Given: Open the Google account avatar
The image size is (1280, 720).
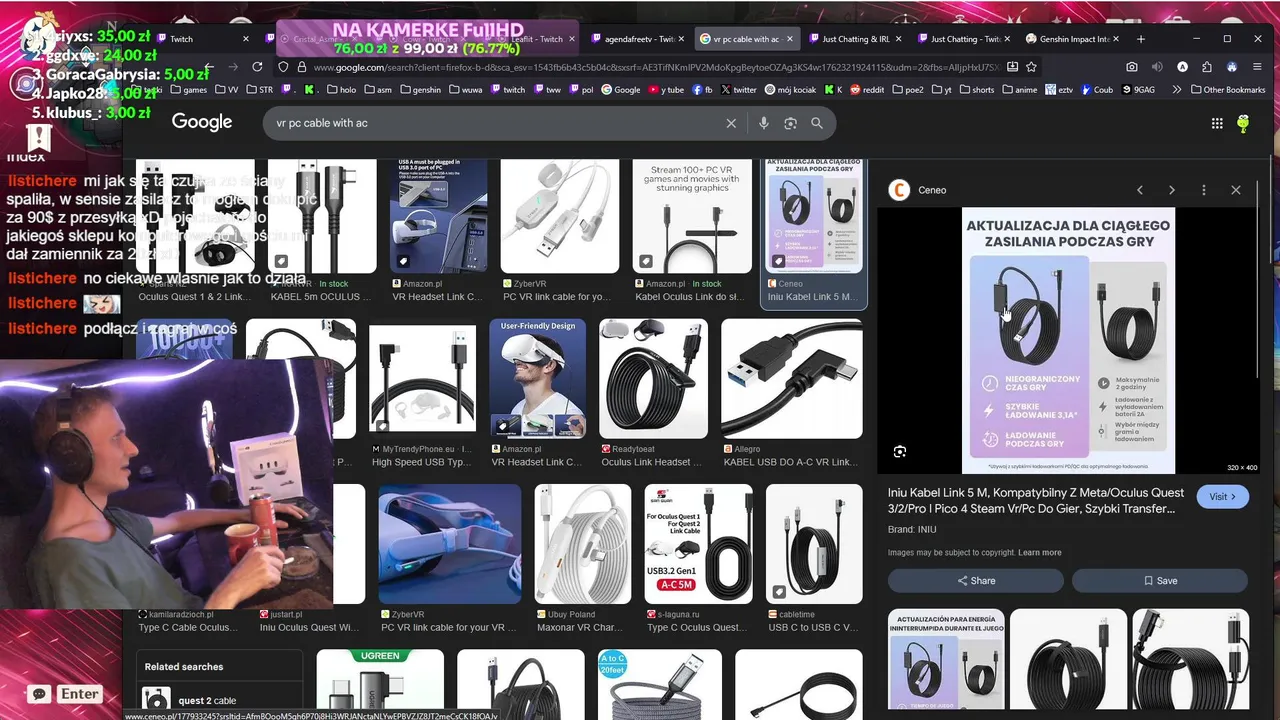Looking at the screenshot, I should (1243, 123).
